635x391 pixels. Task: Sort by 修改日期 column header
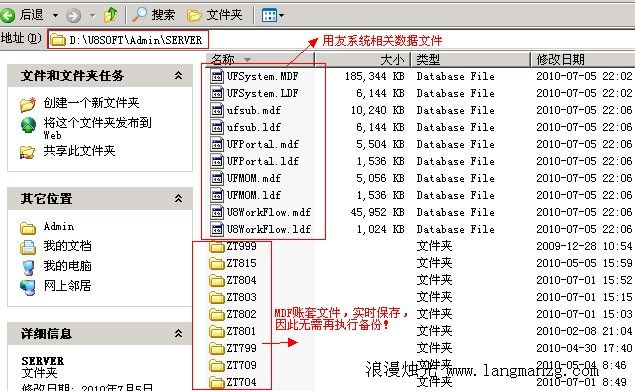[x=582, y=60]
